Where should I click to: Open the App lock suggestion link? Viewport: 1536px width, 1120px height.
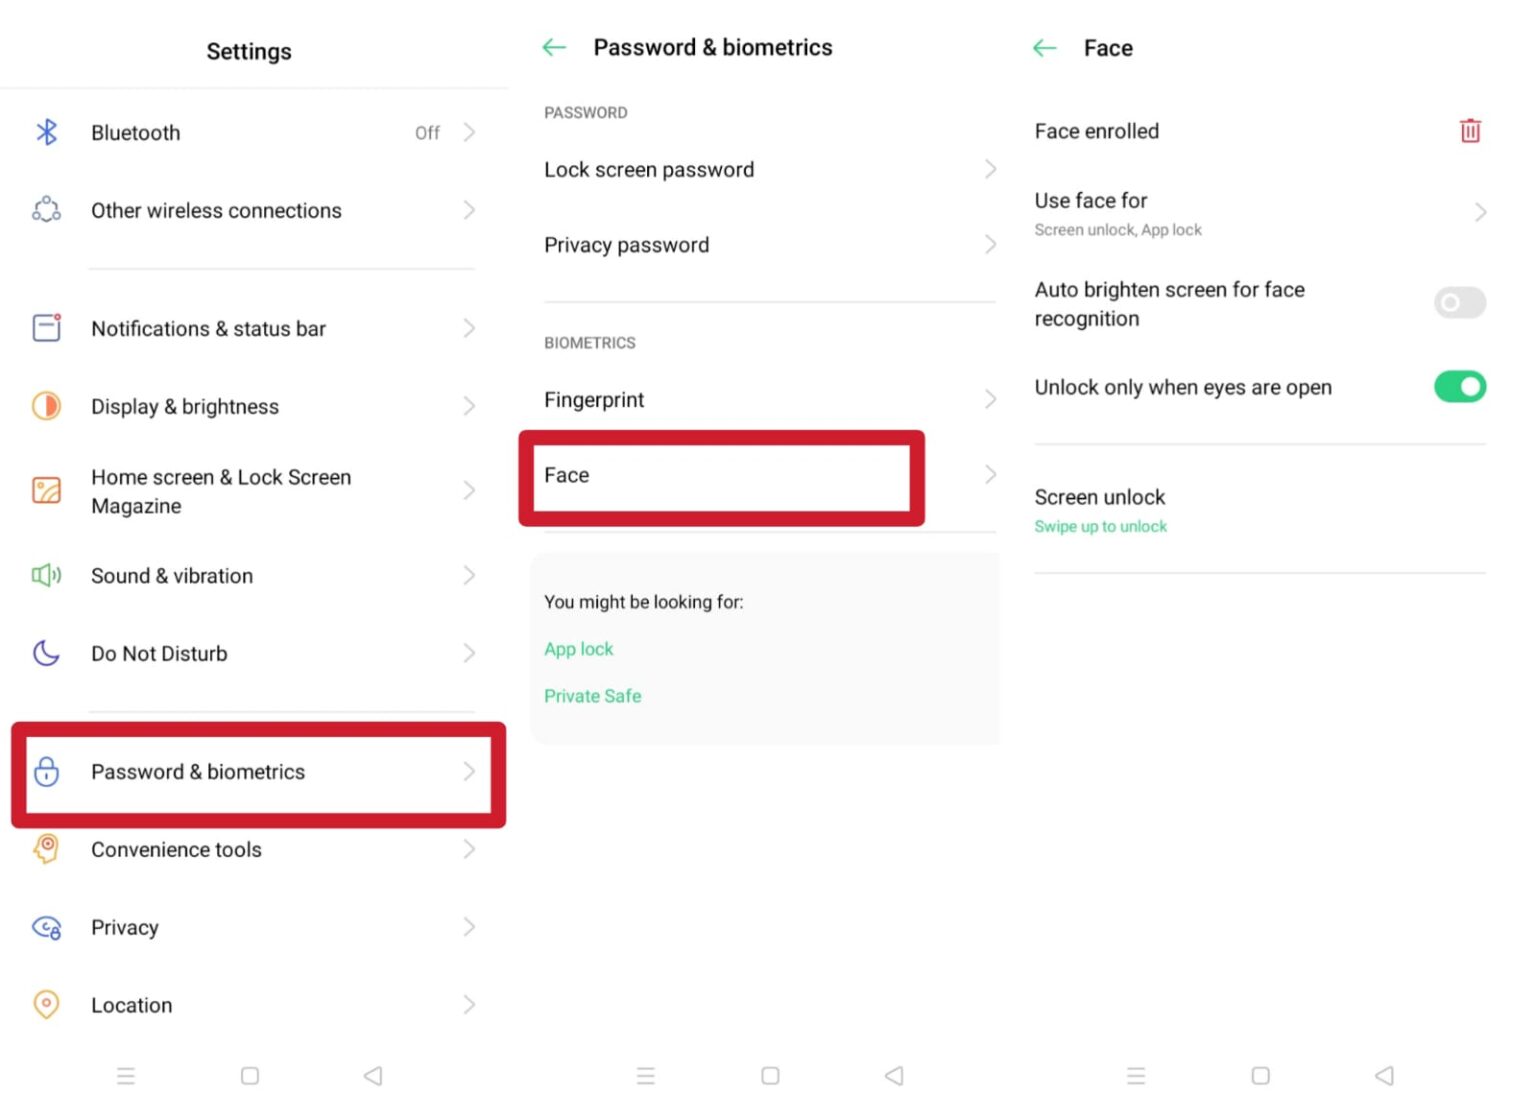579,649
